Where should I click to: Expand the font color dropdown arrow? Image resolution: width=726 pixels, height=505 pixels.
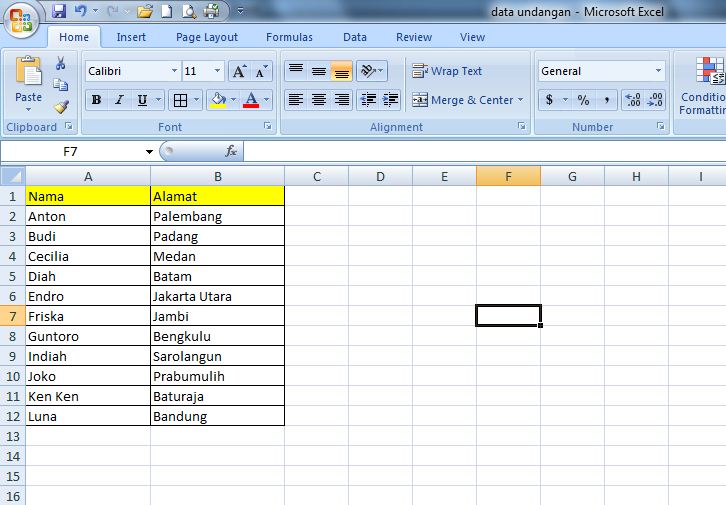[267, 100]
